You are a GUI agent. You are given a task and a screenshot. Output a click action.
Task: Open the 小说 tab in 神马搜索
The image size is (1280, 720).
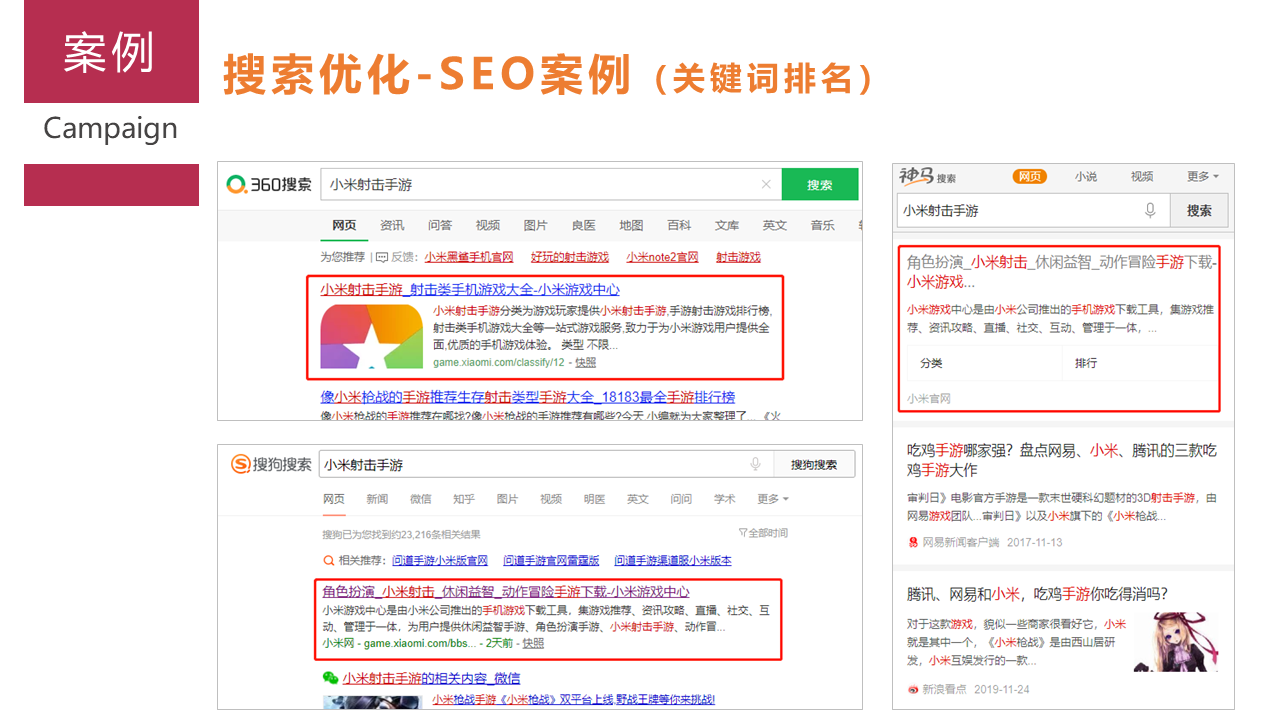pos(1086,176)
